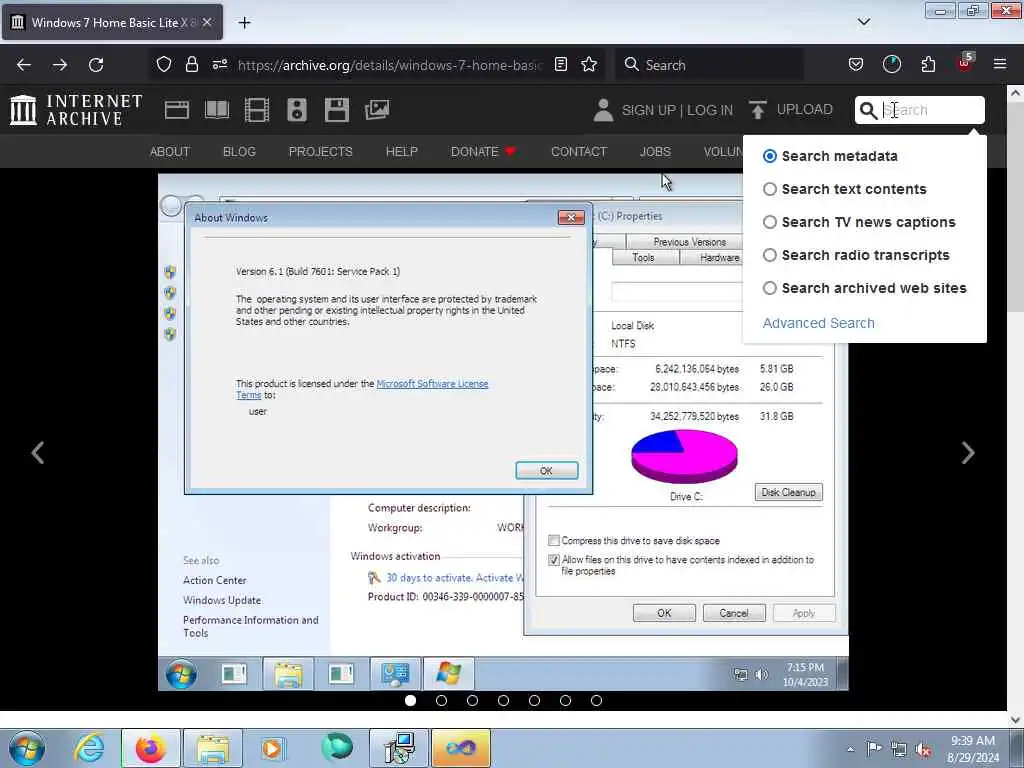
Task: Click the archive.org URL address bar
Action: pos(389,65)
